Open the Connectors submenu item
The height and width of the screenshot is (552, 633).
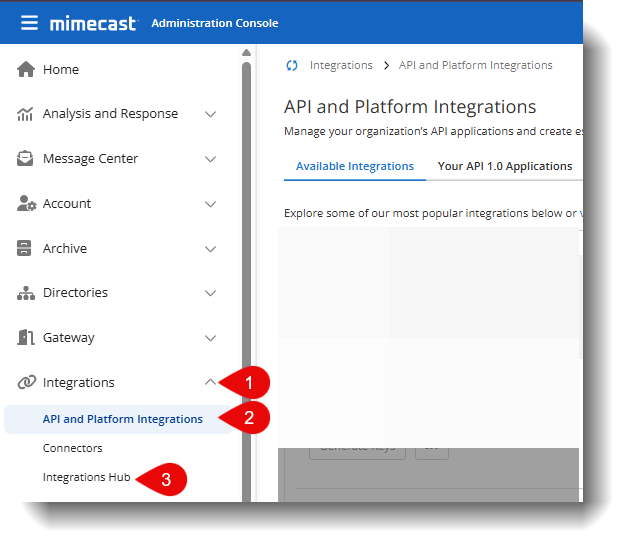pyautogui.click(x=73, y=448)
